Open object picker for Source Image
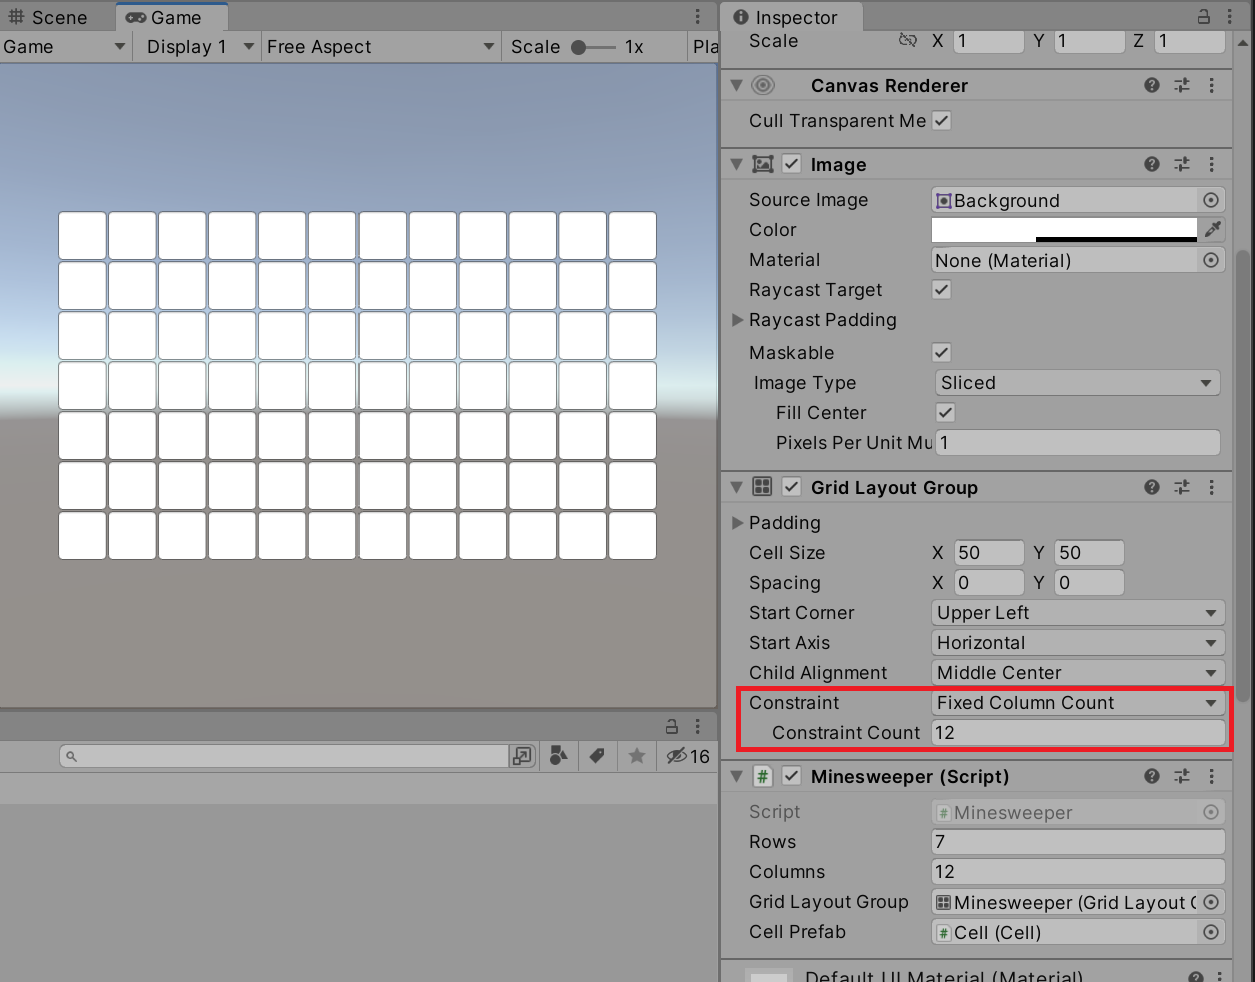Image resolution: width=1255 pixels, height=982 pixels. tap(1211, 200)
